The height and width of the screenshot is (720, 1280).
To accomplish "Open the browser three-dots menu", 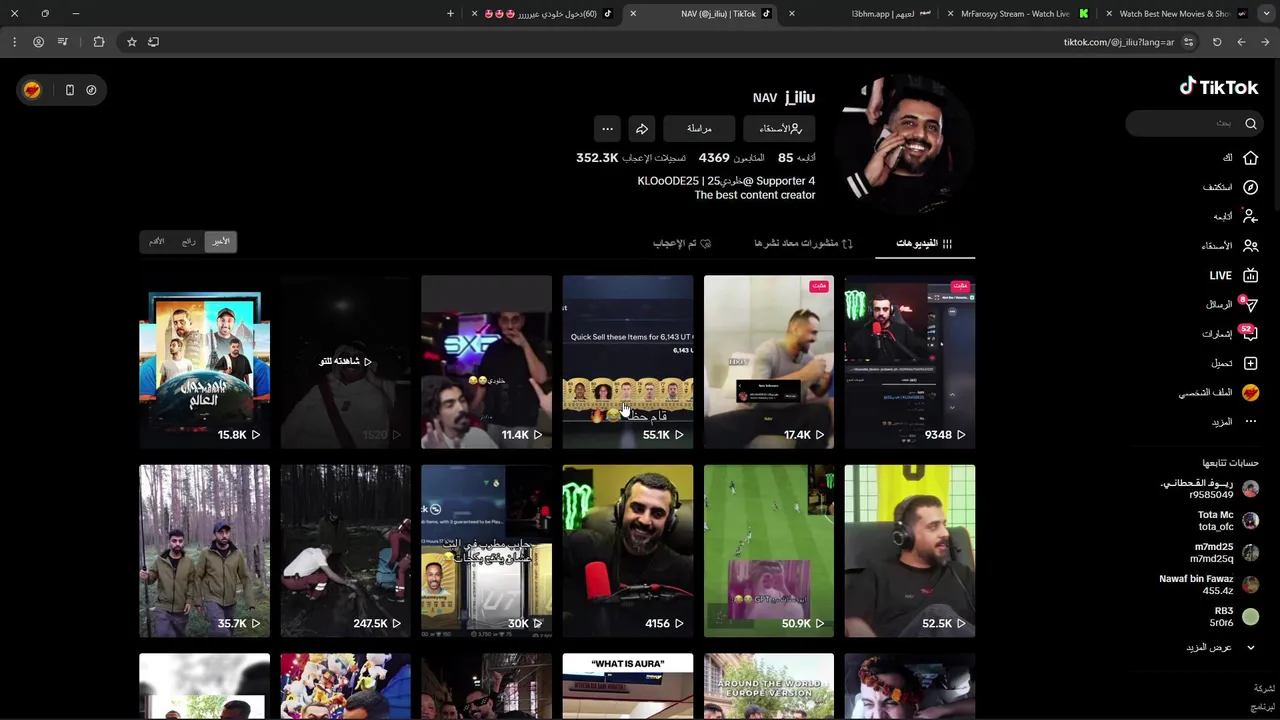I will (14, 42).
